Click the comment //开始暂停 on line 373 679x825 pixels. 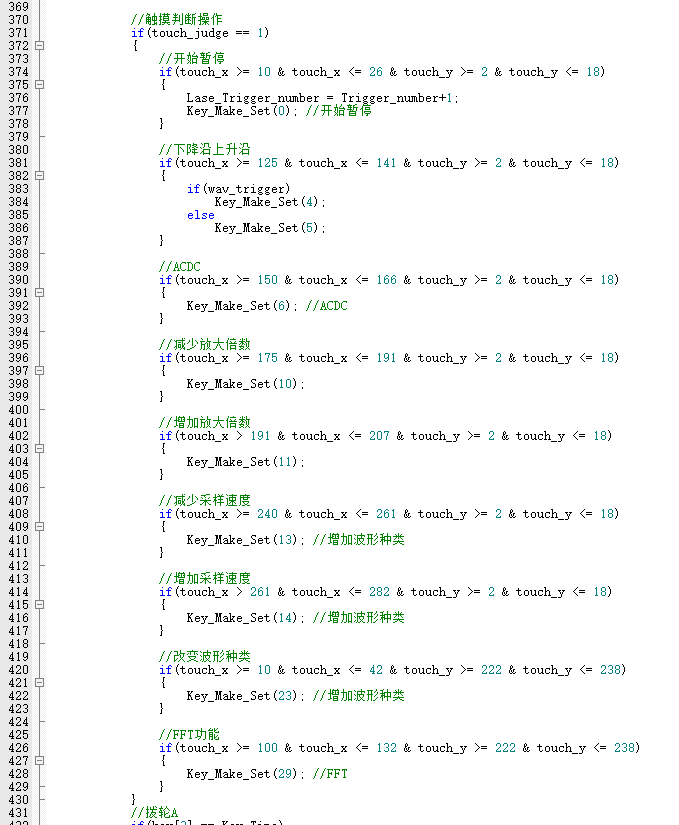[x=192, y=58]
